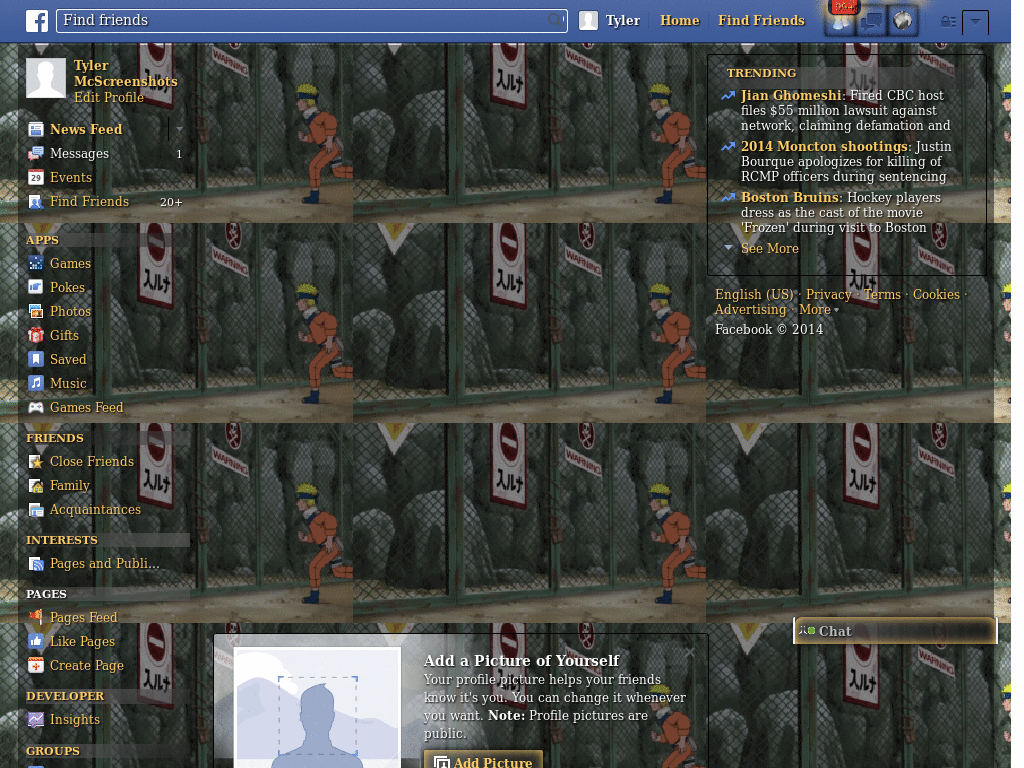
Task: Click the Family list icon
Action: [x=36, y=486]
